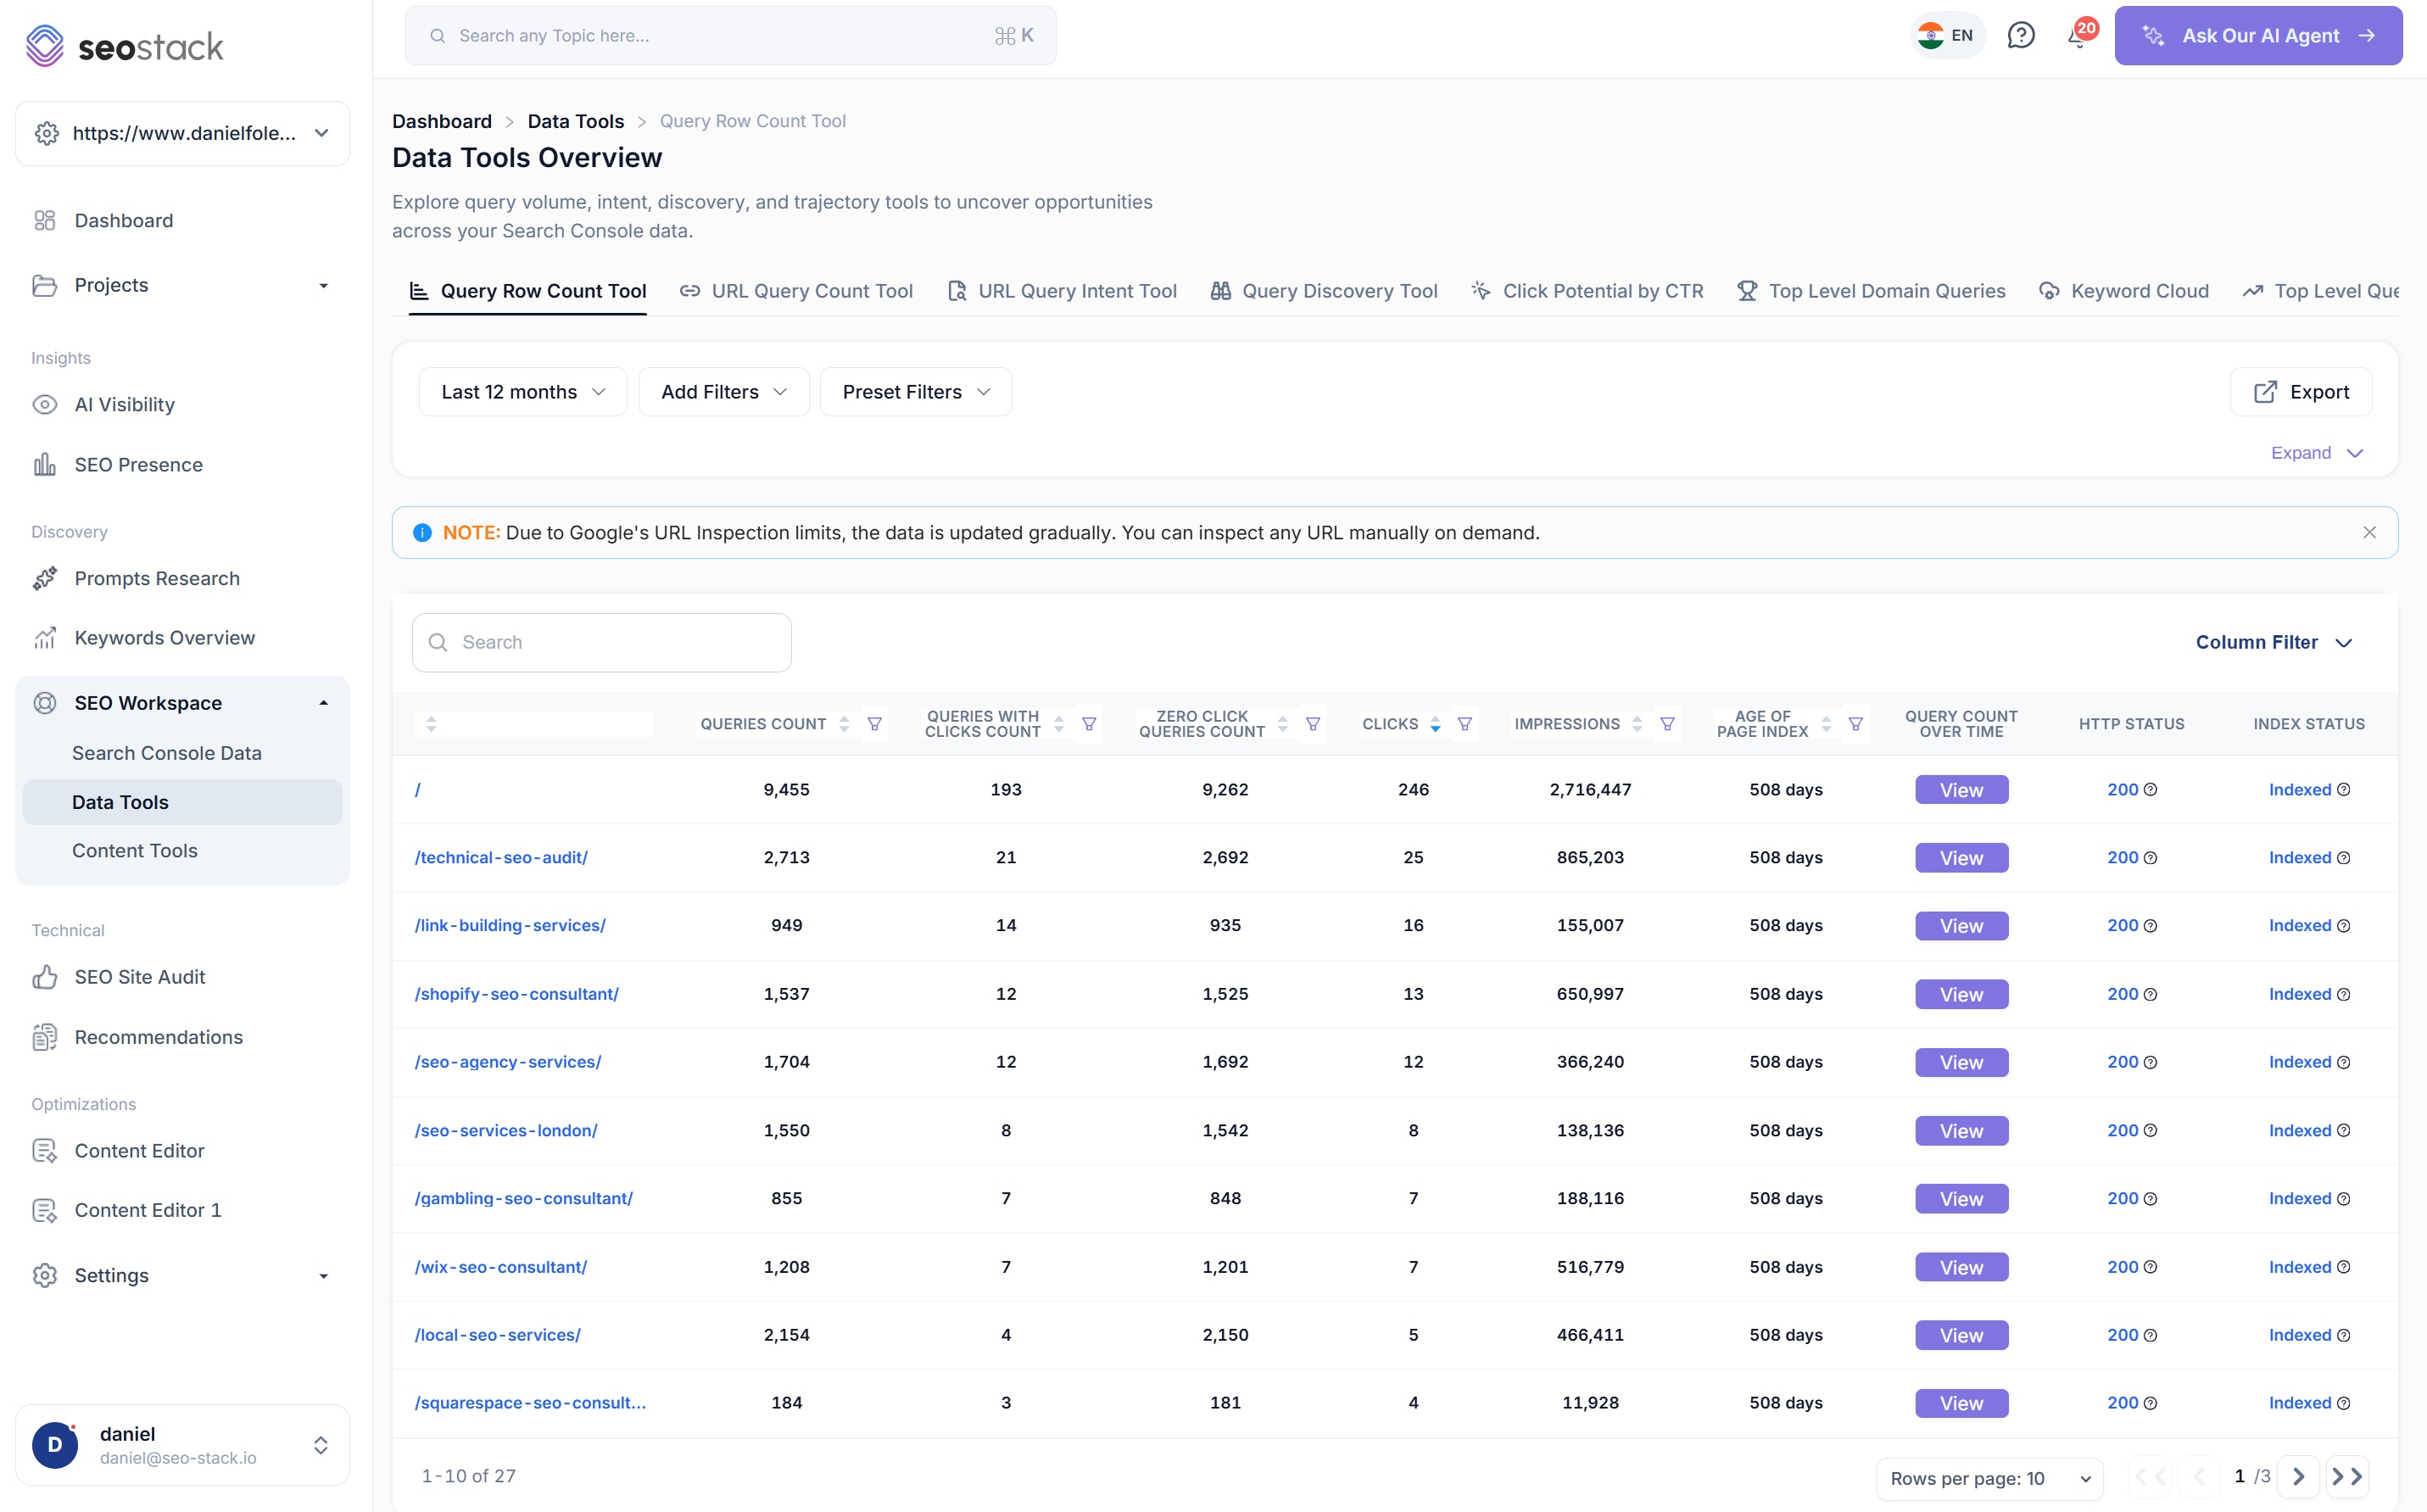Switch to Keyword Cloud tab
The width and height of the screenshot is (2427, 1512).
pos(2123,291)
